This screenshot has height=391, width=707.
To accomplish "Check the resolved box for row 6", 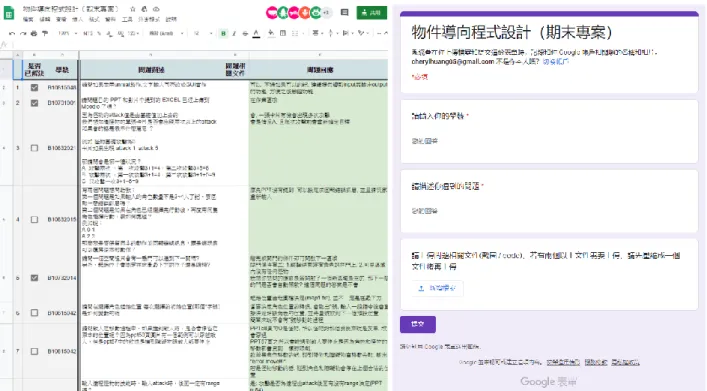I will [34, 313].
